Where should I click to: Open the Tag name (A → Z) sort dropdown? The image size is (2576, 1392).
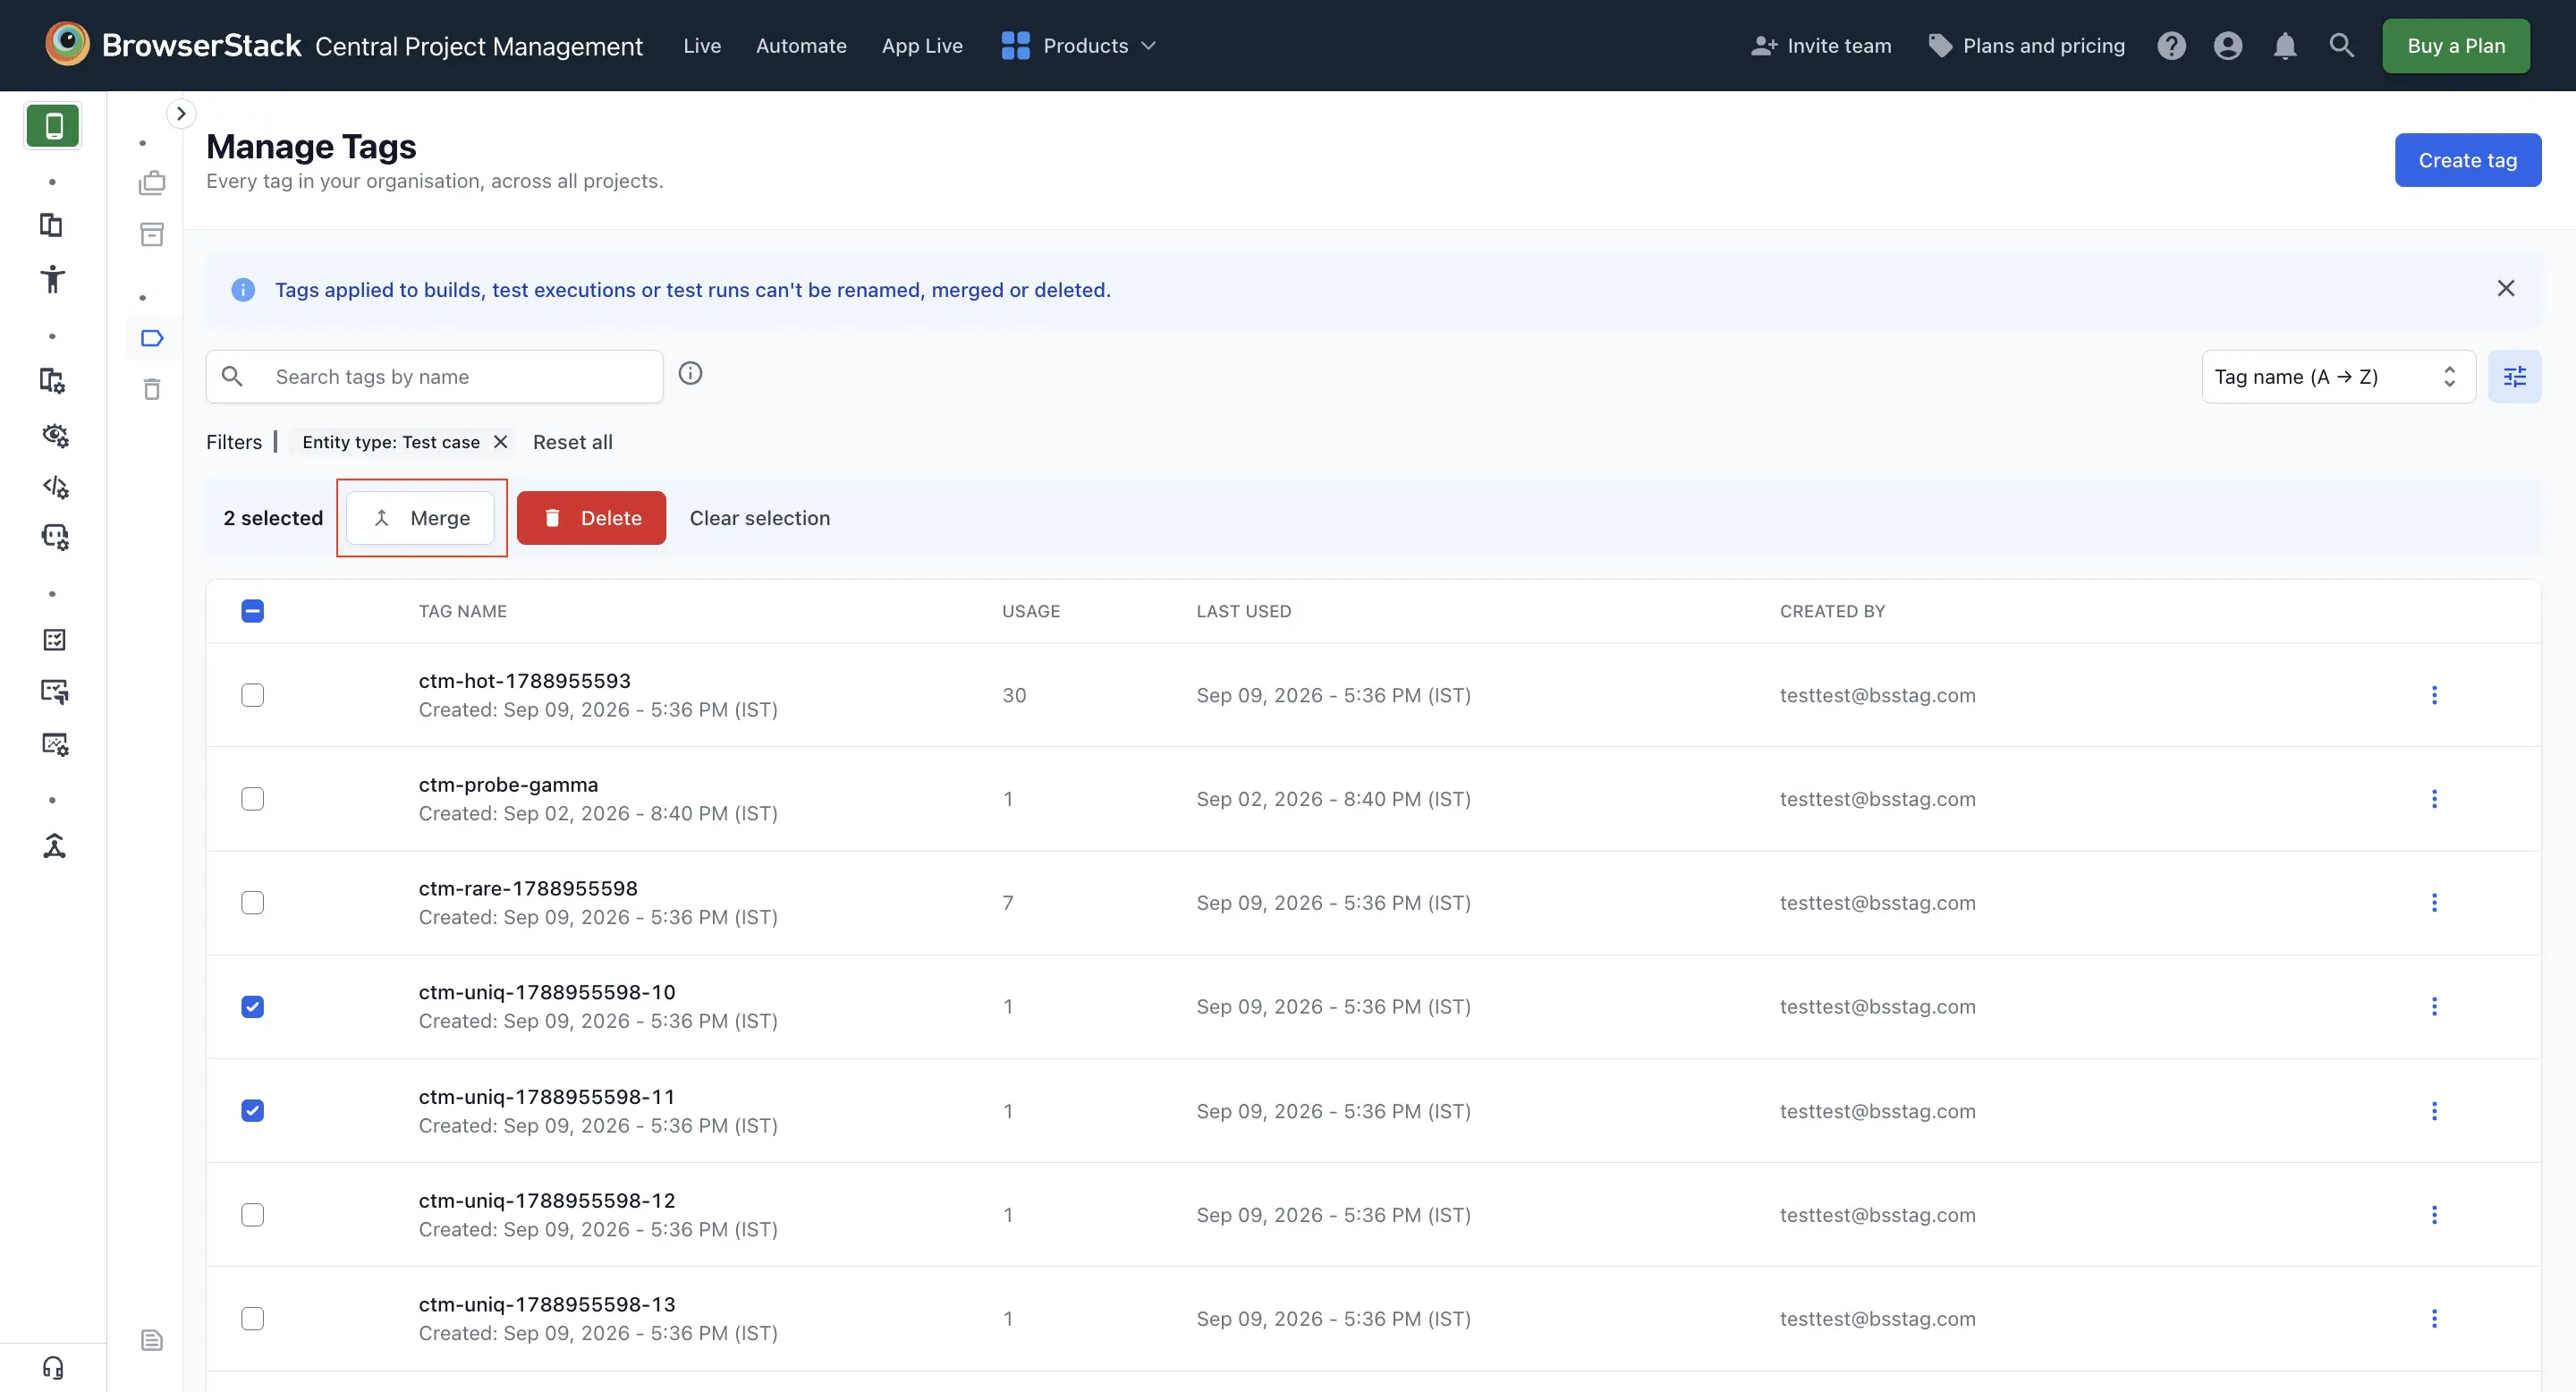2338,377
